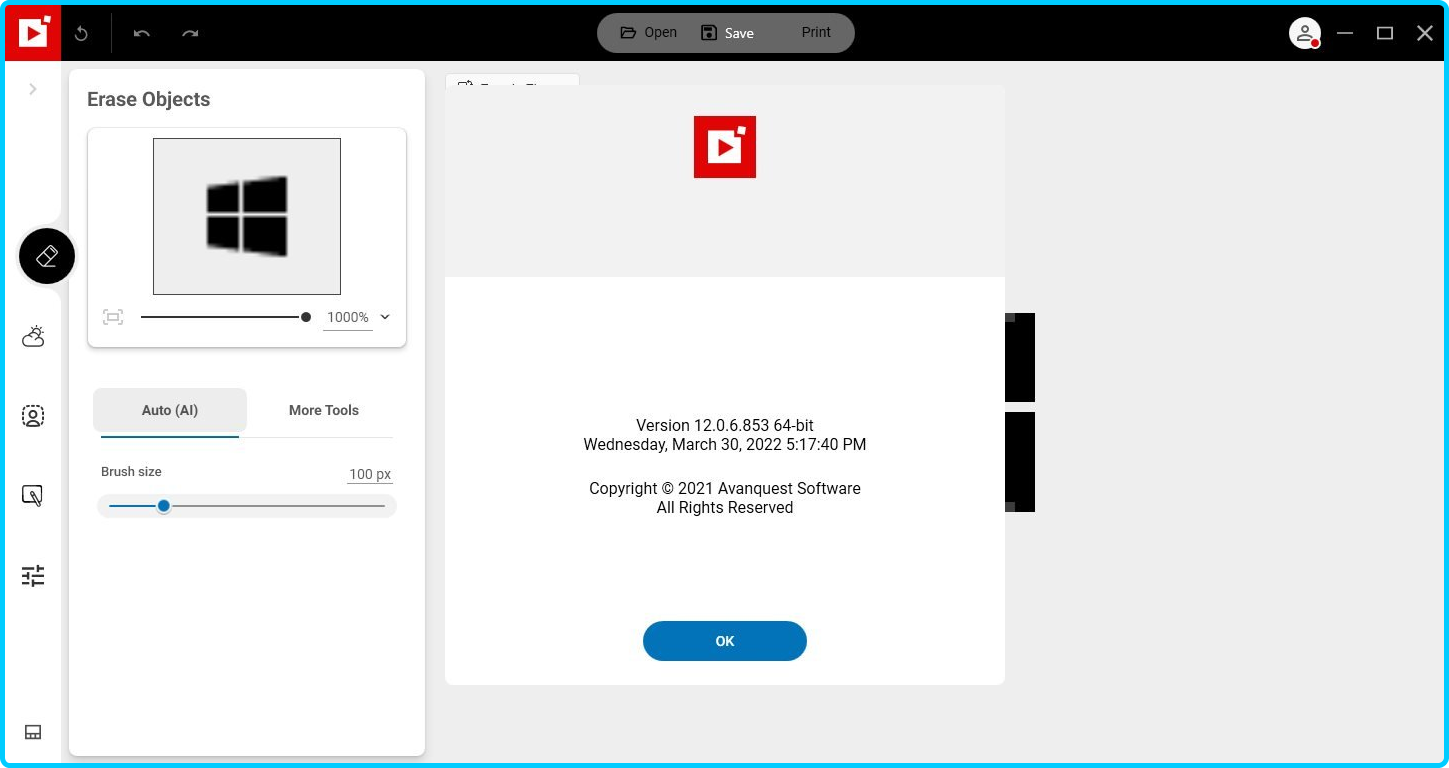Click the Brush size label
This screenshot has height=768, width=1449.
coord(131,471)
